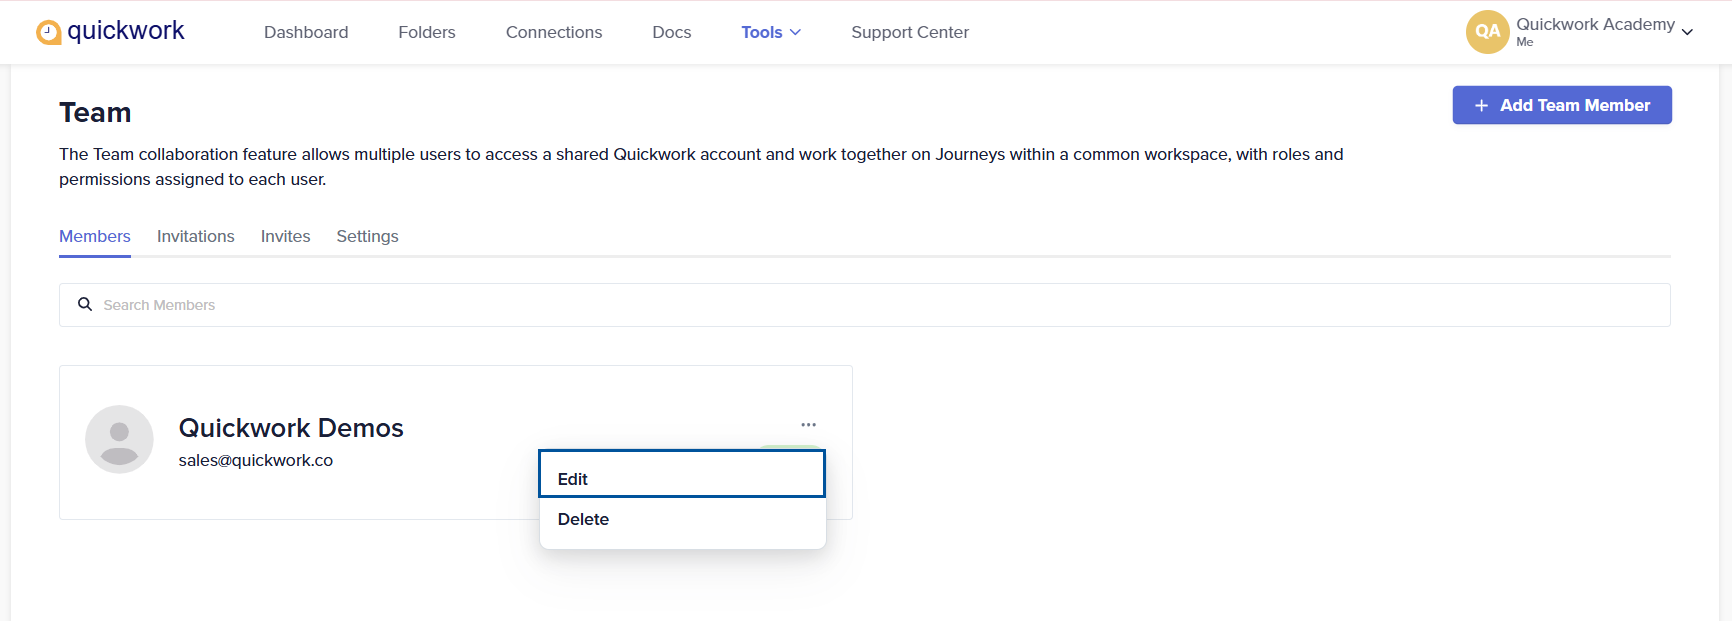Expand the Quickwork Academy account chevron

pos(1687,32)
